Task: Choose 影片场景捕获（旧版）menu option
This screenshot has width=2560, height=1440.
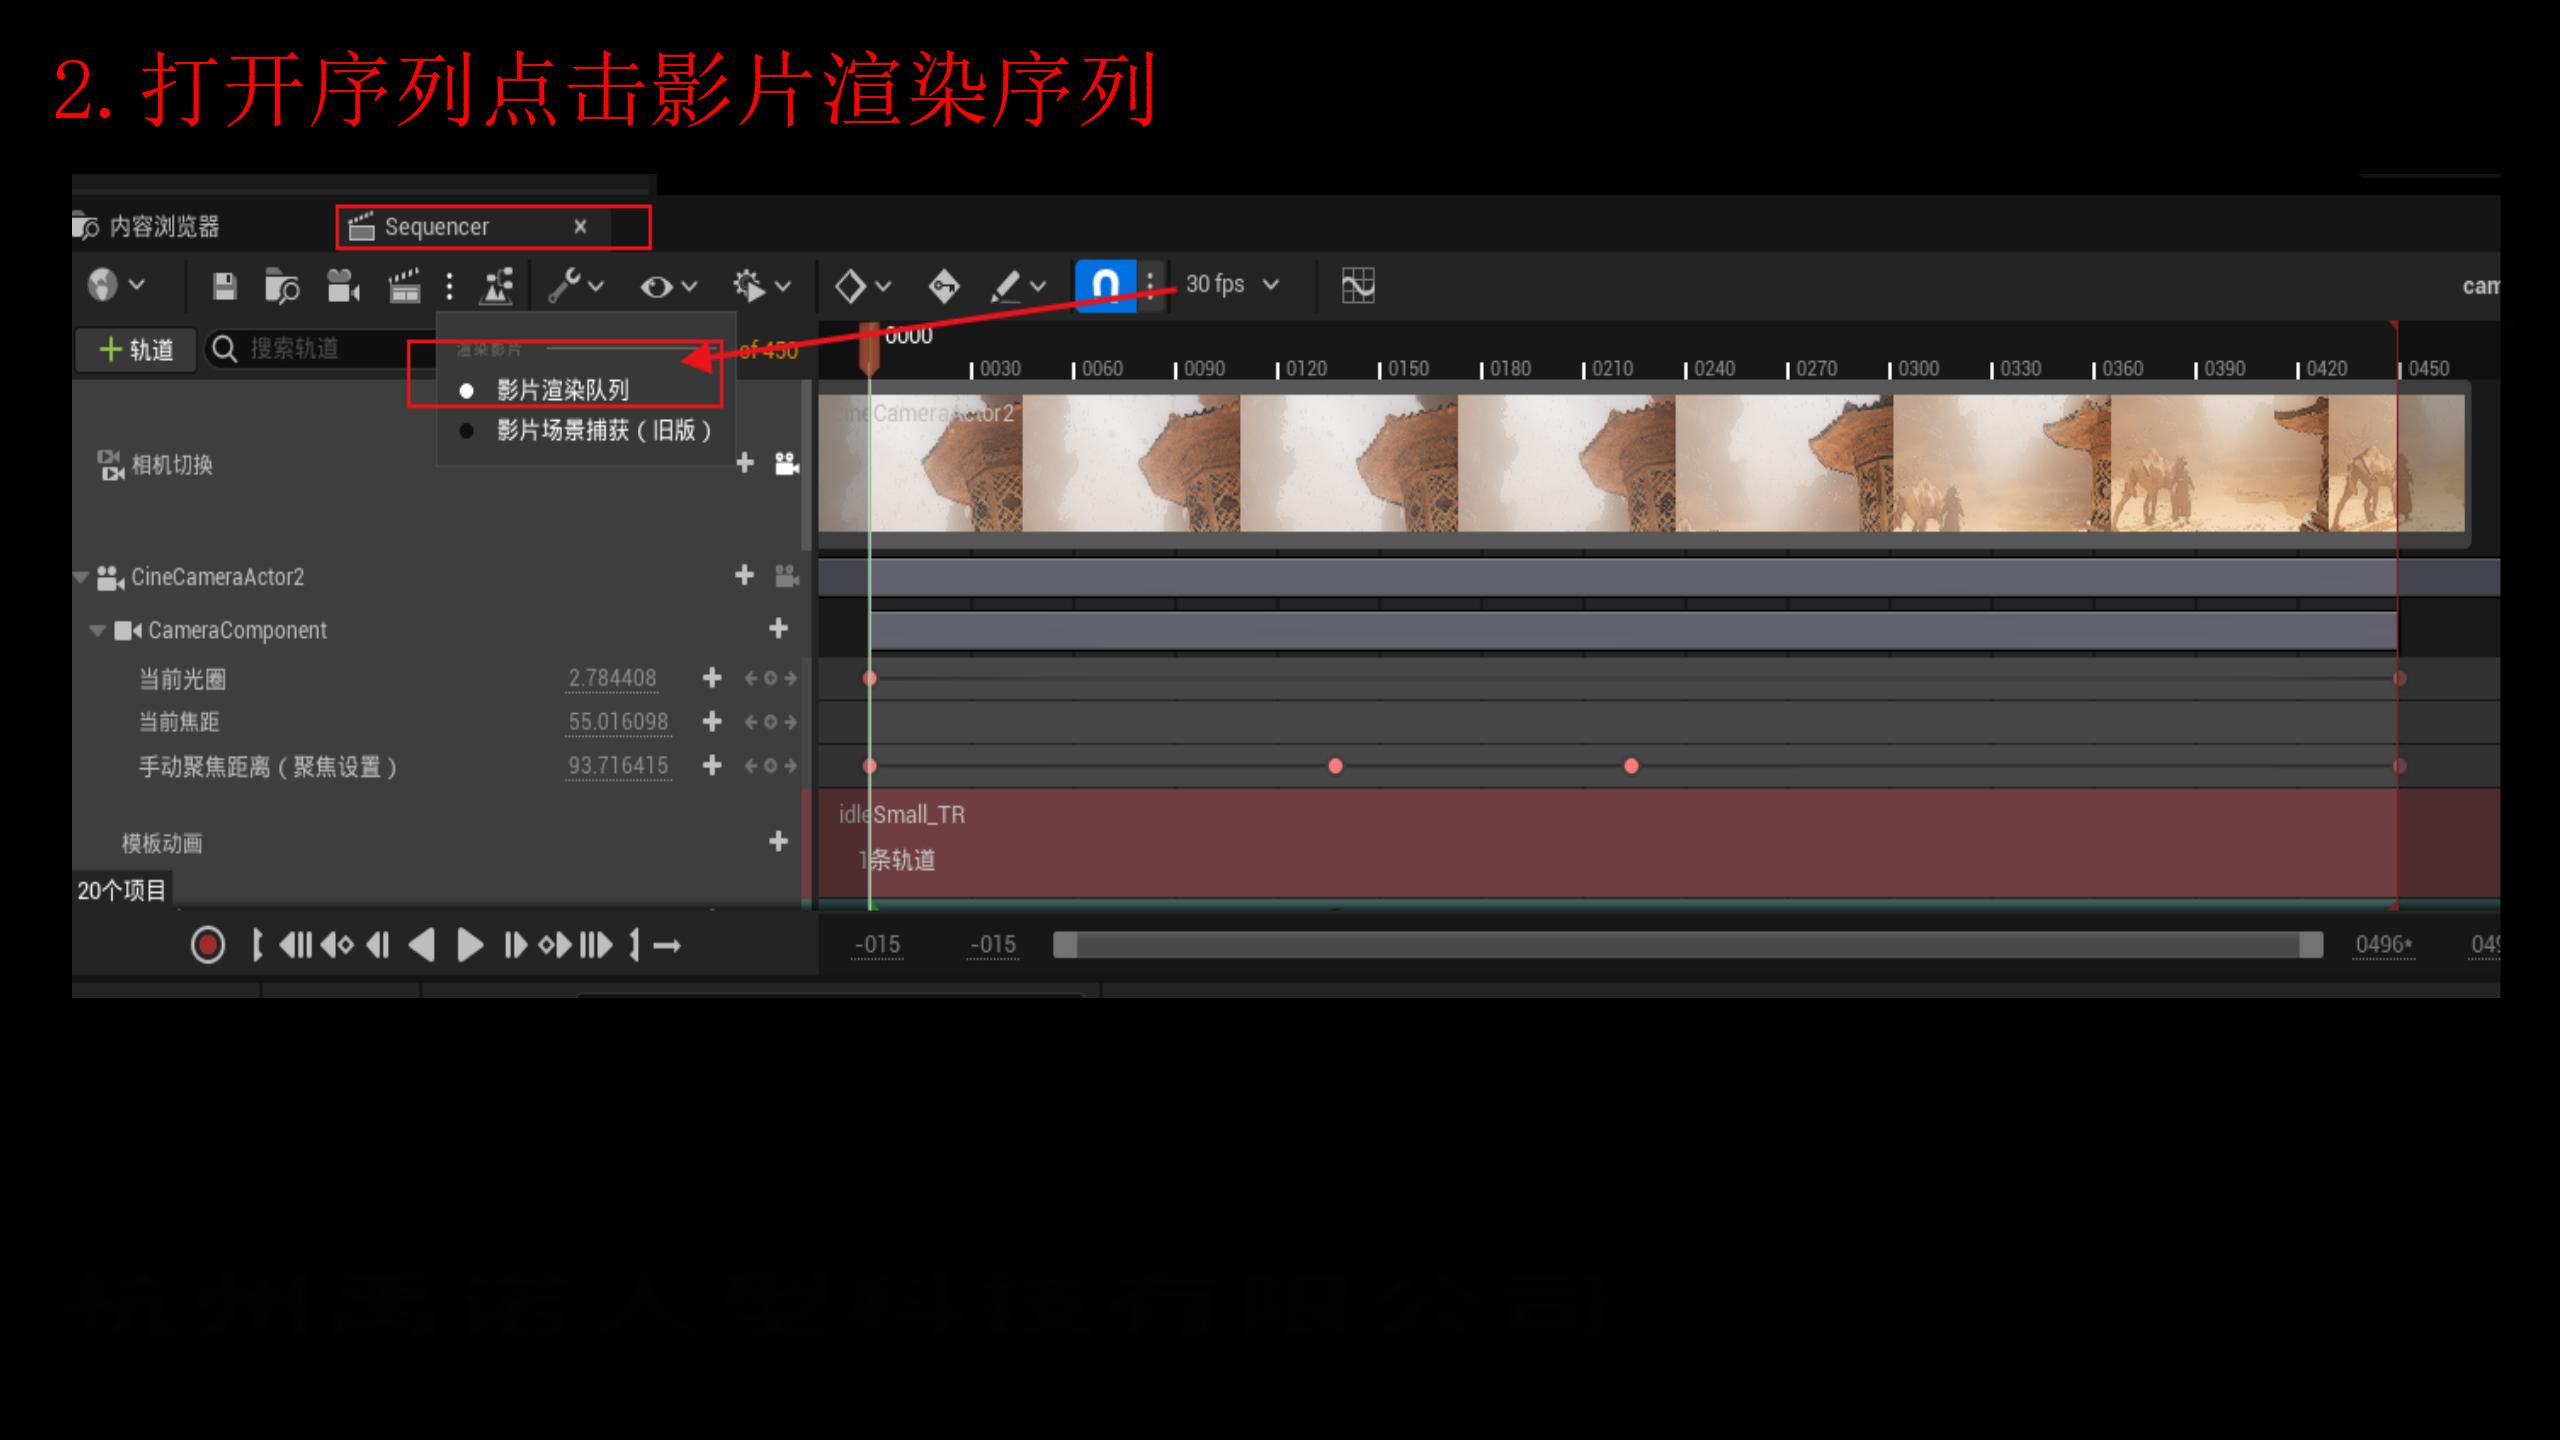Action: pyautogui.click(x=586, y=431)
